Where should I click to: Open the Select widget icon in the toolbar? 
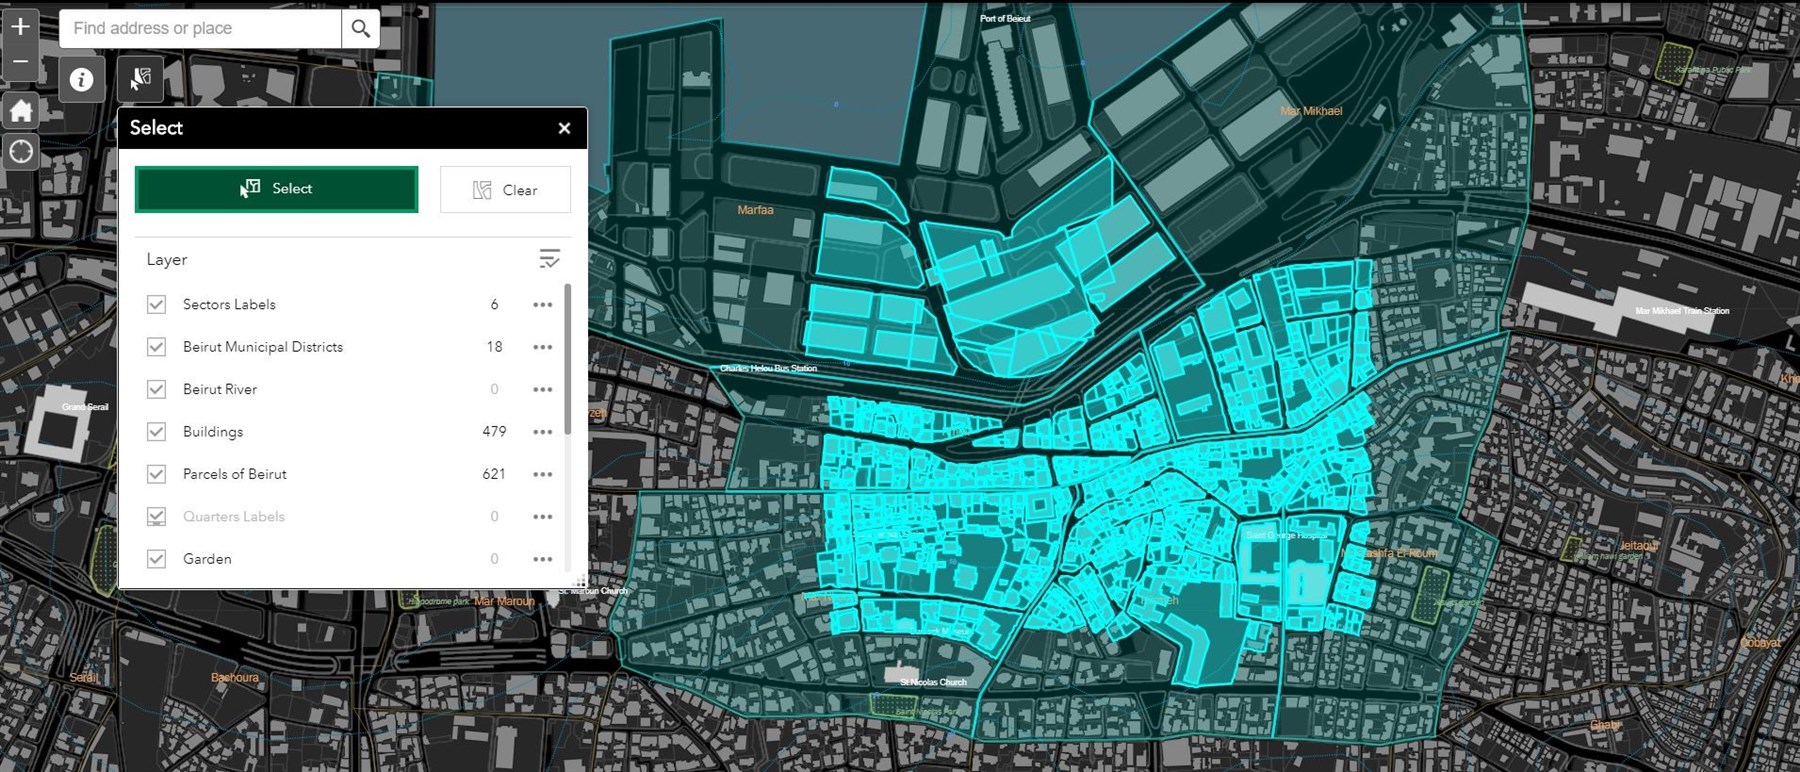pos(141,79)
